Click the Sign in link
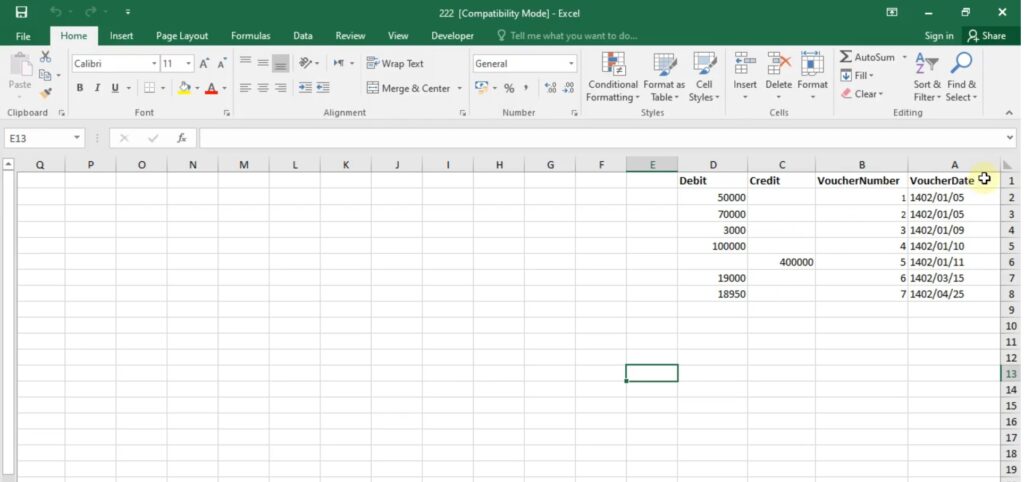1024x482 pixels. [x=939, y=36]
